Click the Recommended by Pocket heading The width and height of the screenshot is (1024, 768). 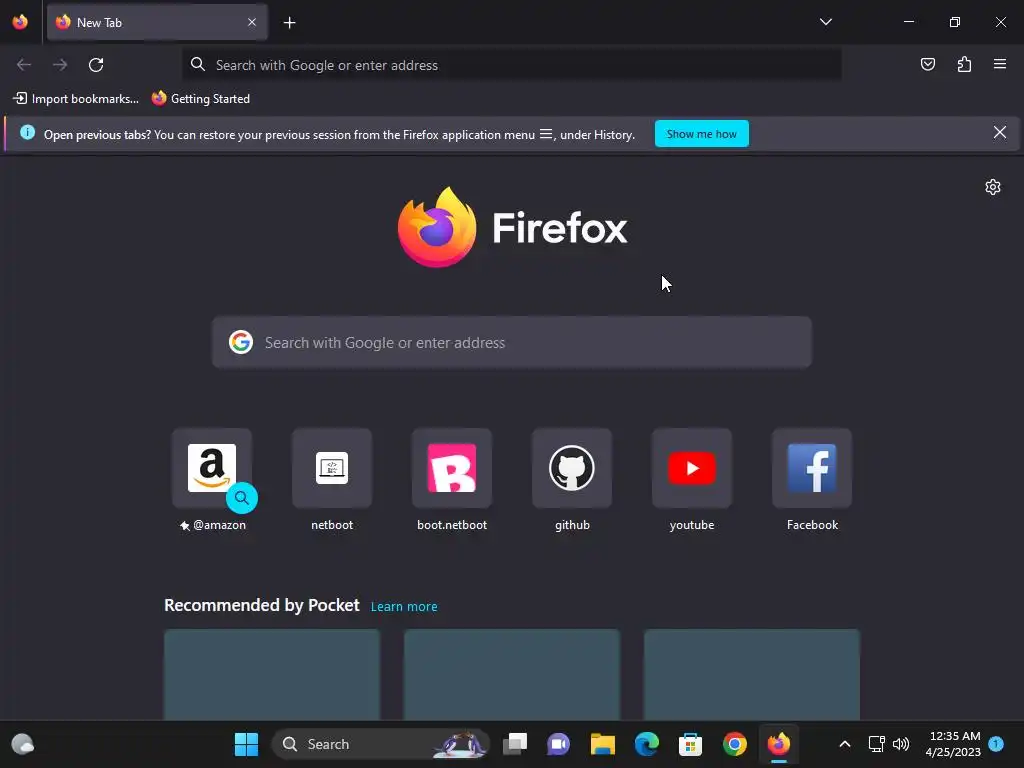(262, 605)
